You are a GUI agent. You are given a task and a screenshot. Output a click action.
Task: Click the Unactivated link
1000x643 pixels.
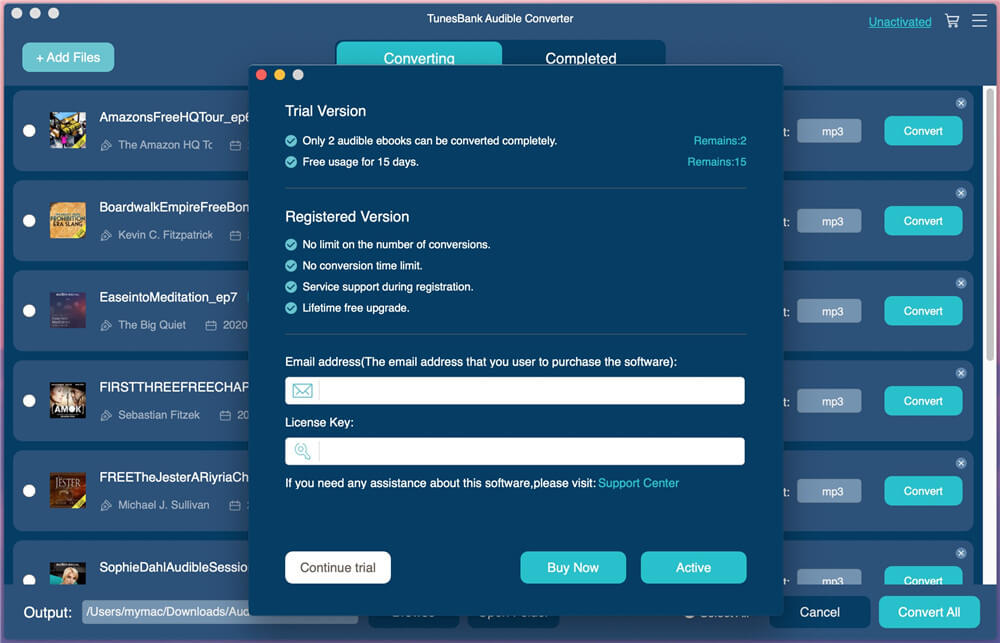coord(899,22)
